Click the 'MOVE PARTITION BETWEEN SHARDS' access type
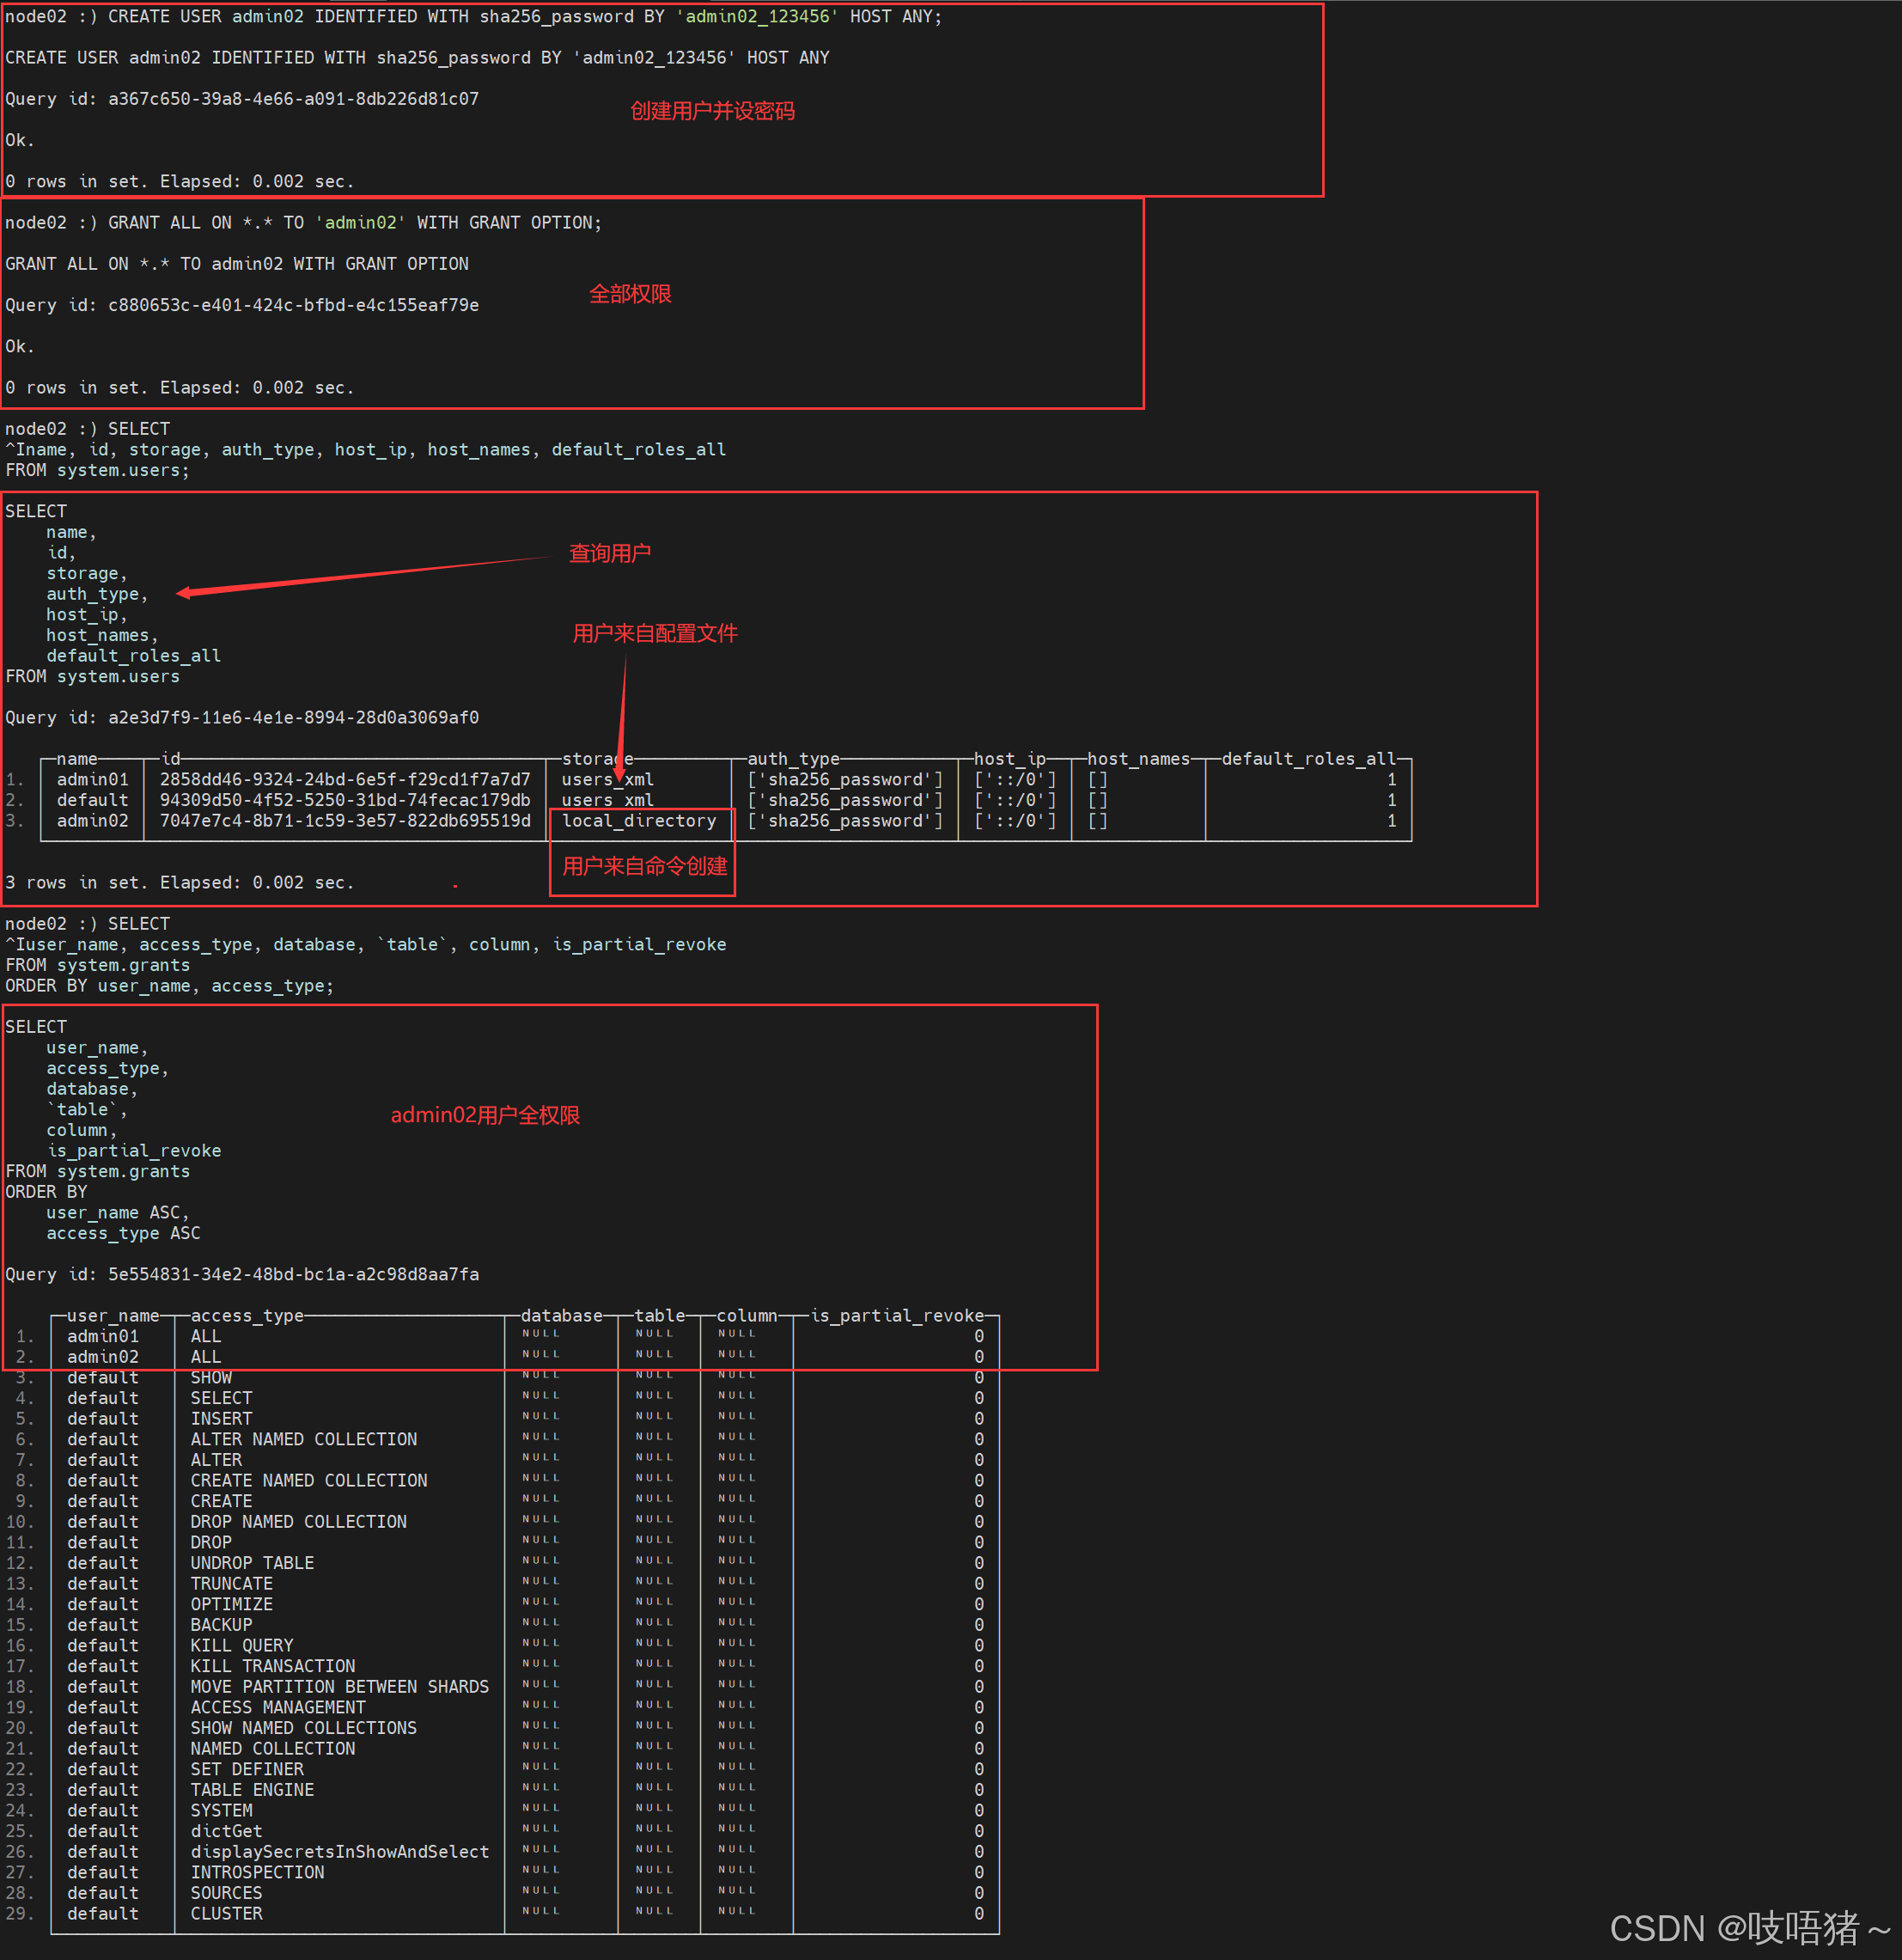This screenshot has height=1960, width=1902. pyautogui.click(x=339, y=1687)
